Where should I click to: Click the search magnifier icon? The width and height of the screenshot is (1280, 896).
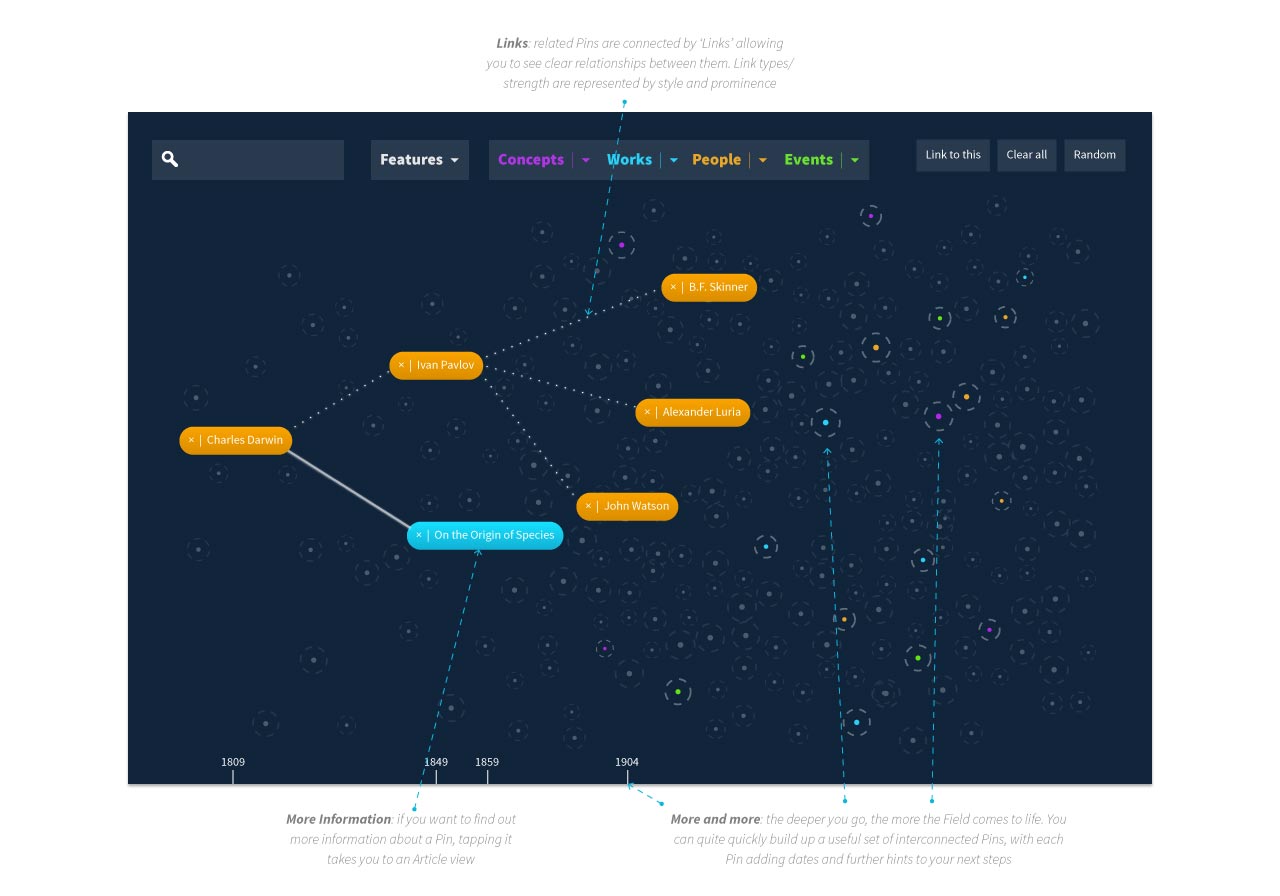tap(170, 159)
